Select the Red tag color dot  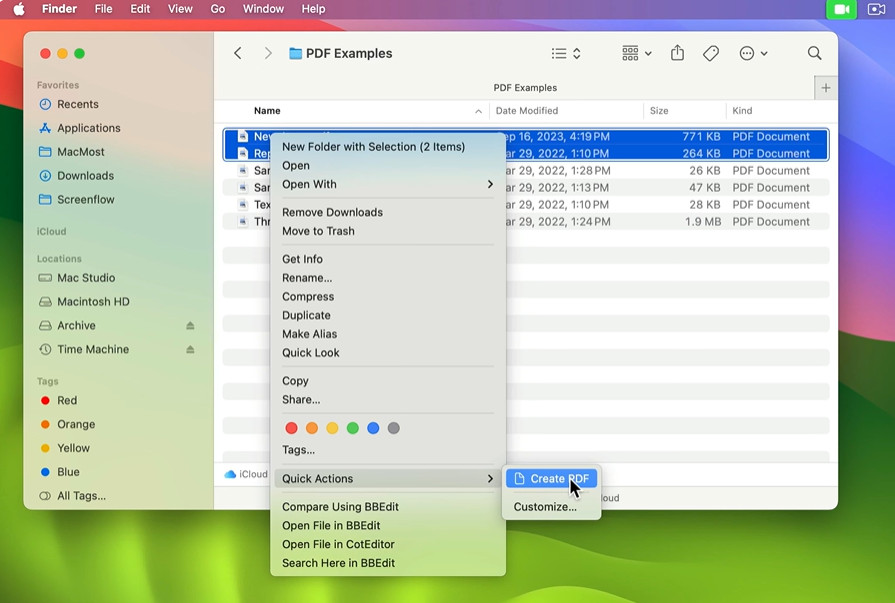coord(291,427)
